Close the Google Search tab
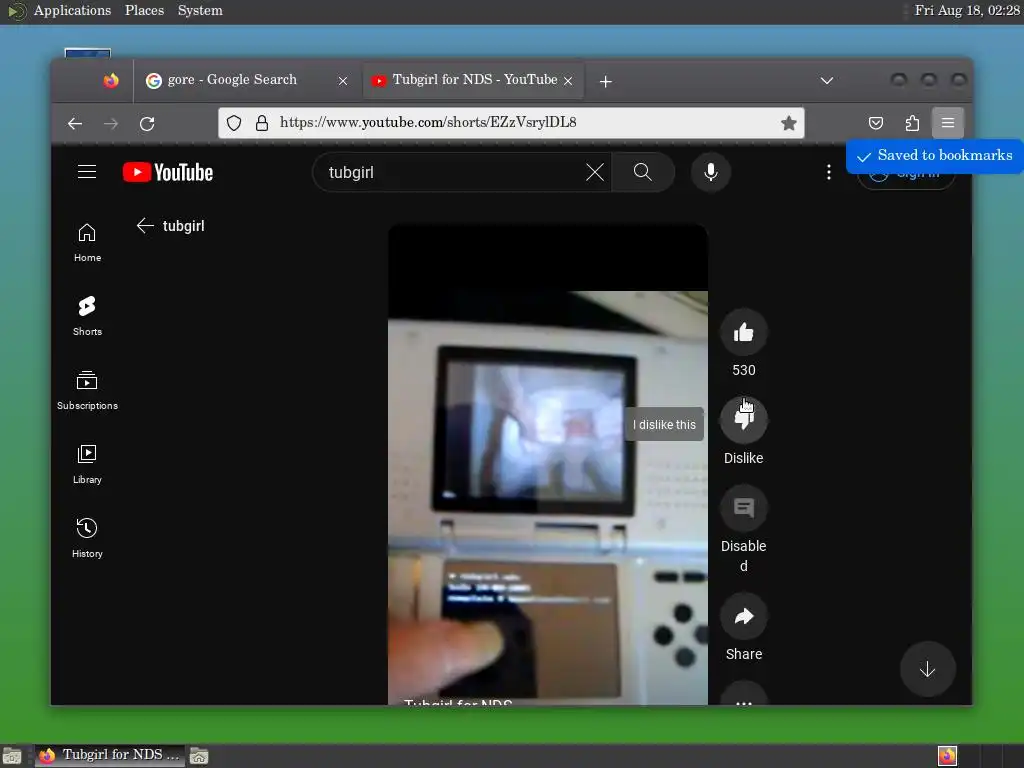 coord(343,81)
